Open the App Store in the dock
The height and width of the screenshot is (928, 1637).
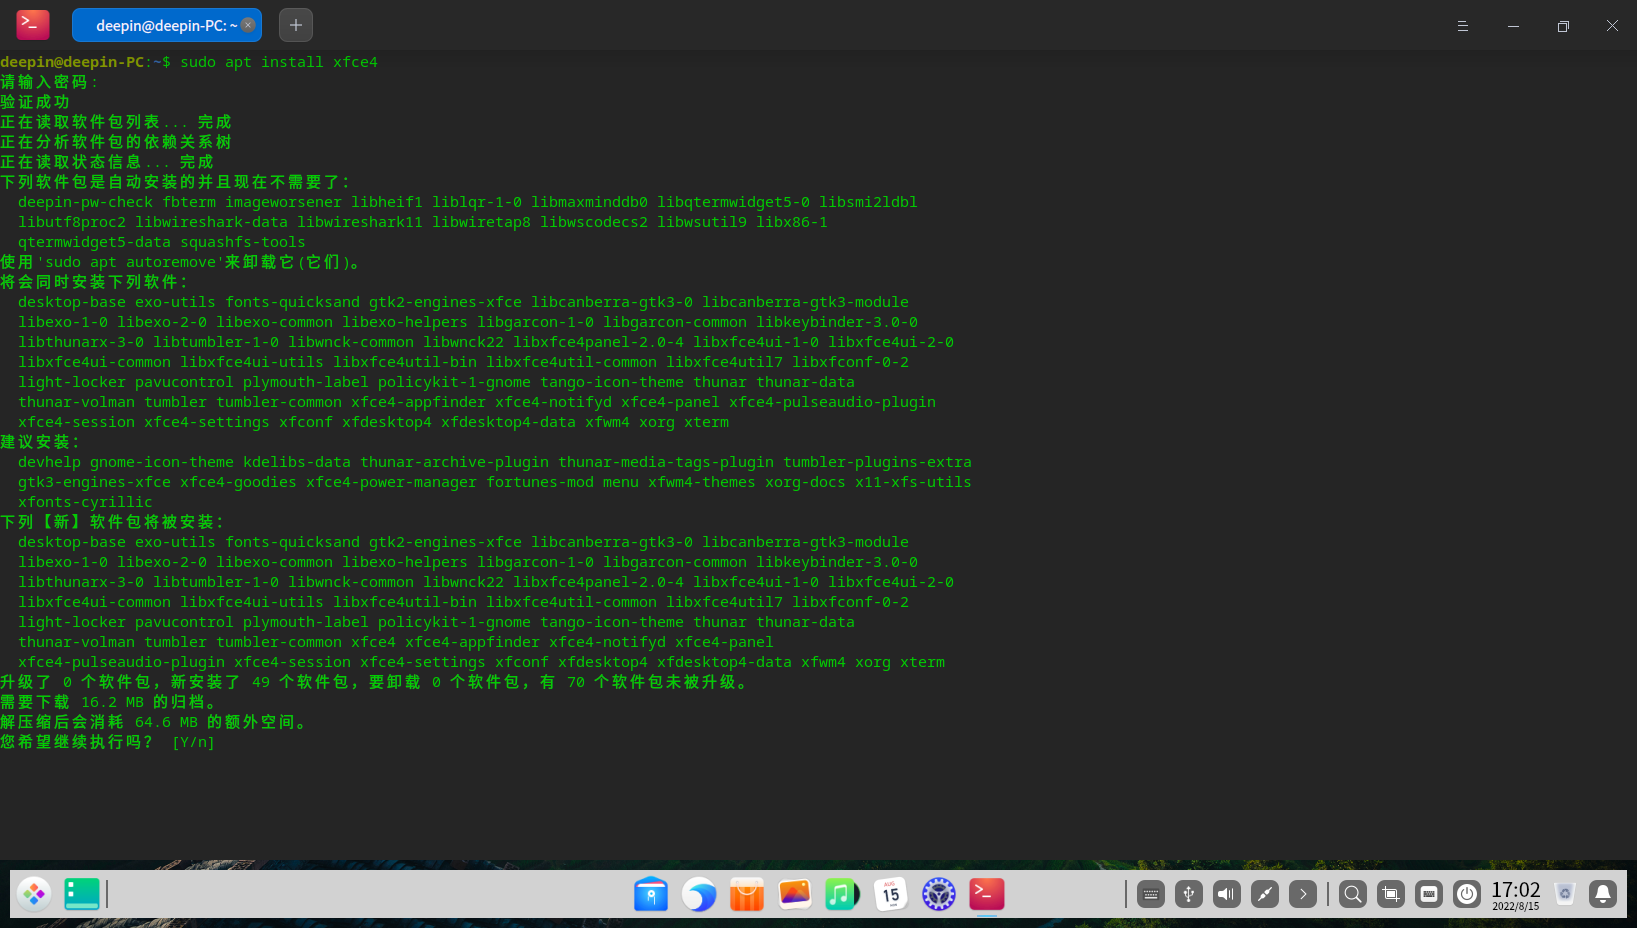coord(747,894)
